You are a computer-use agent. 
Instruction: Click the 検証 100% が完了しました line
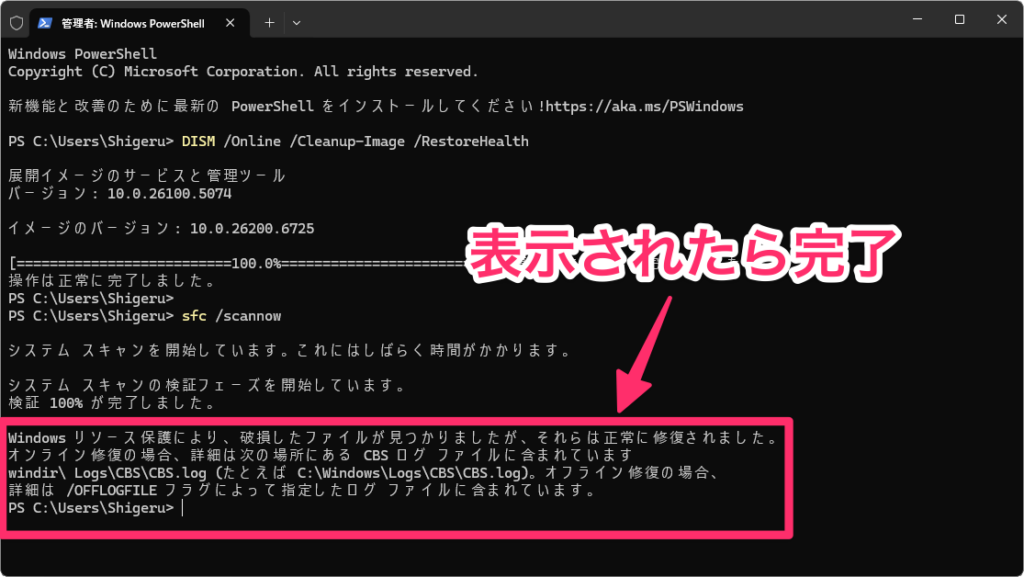[x=111, y=403]
